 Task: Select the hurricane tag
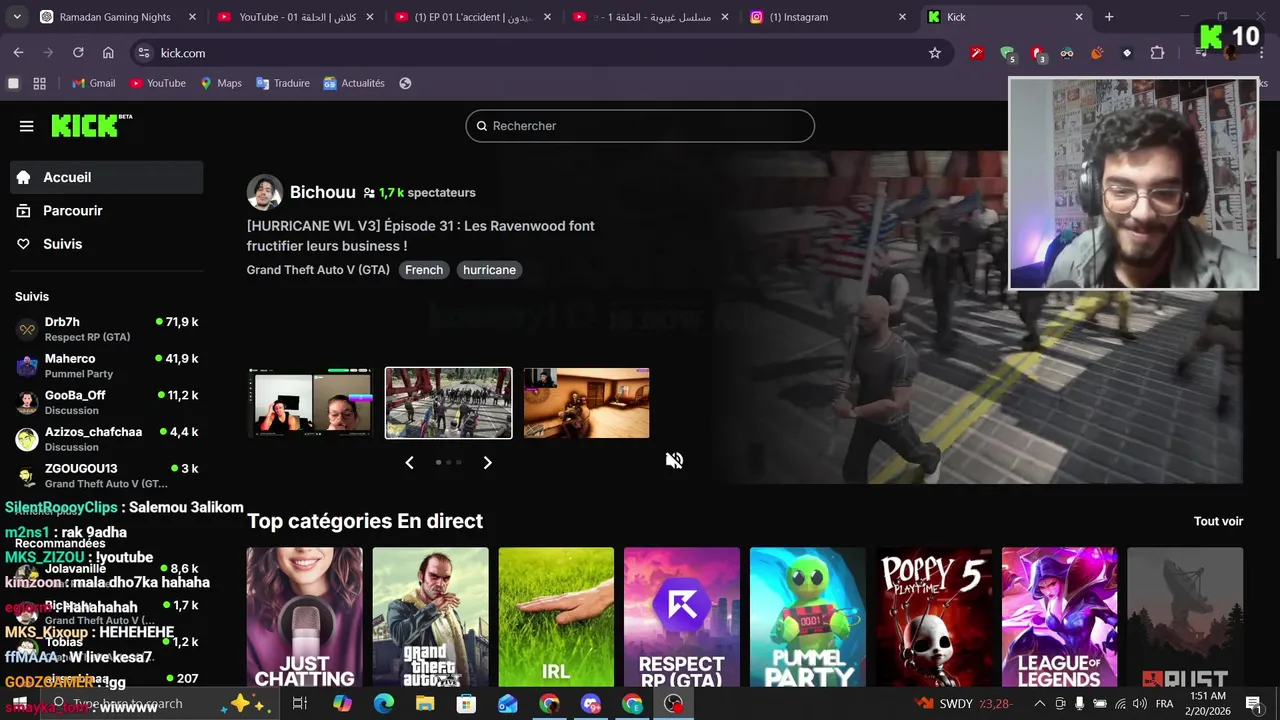click(489, 270)
